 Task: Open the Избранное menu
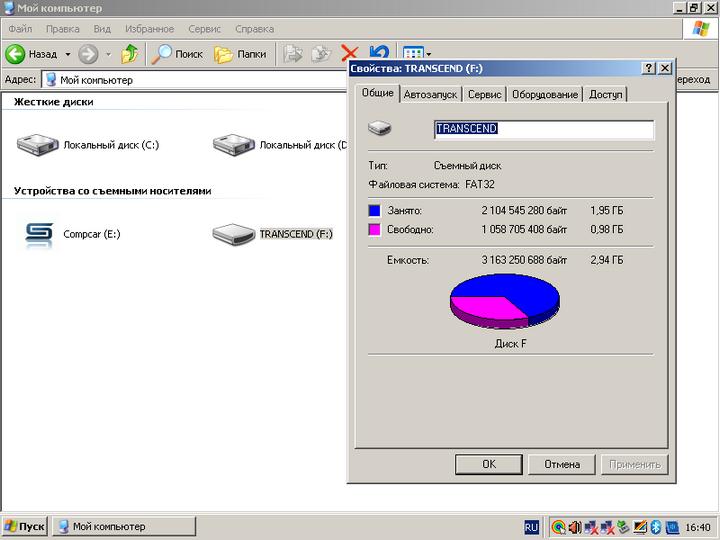[149, 29]
